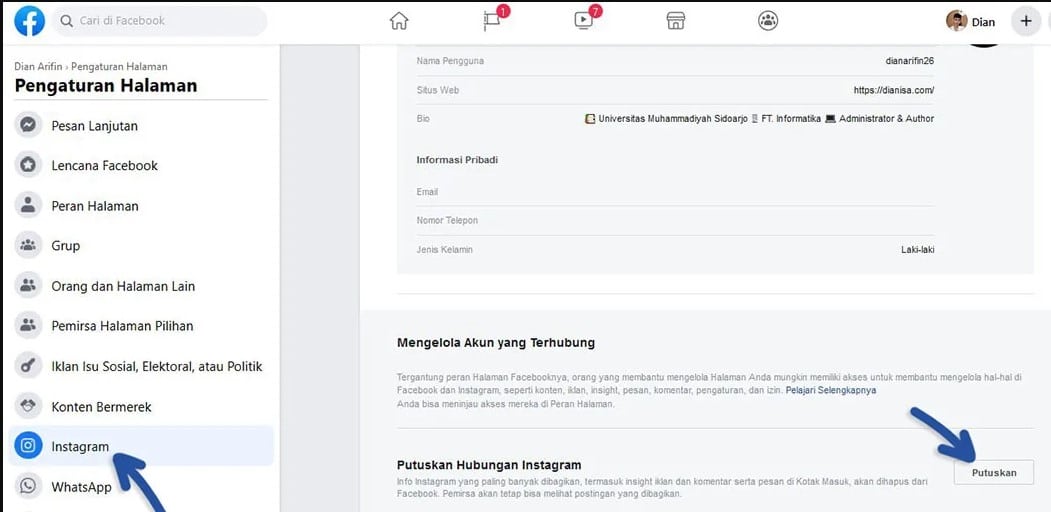Click the Laki-laki gender value
Image resolution: width=1051 pixels, height=512 pixels.
point(918,249)
